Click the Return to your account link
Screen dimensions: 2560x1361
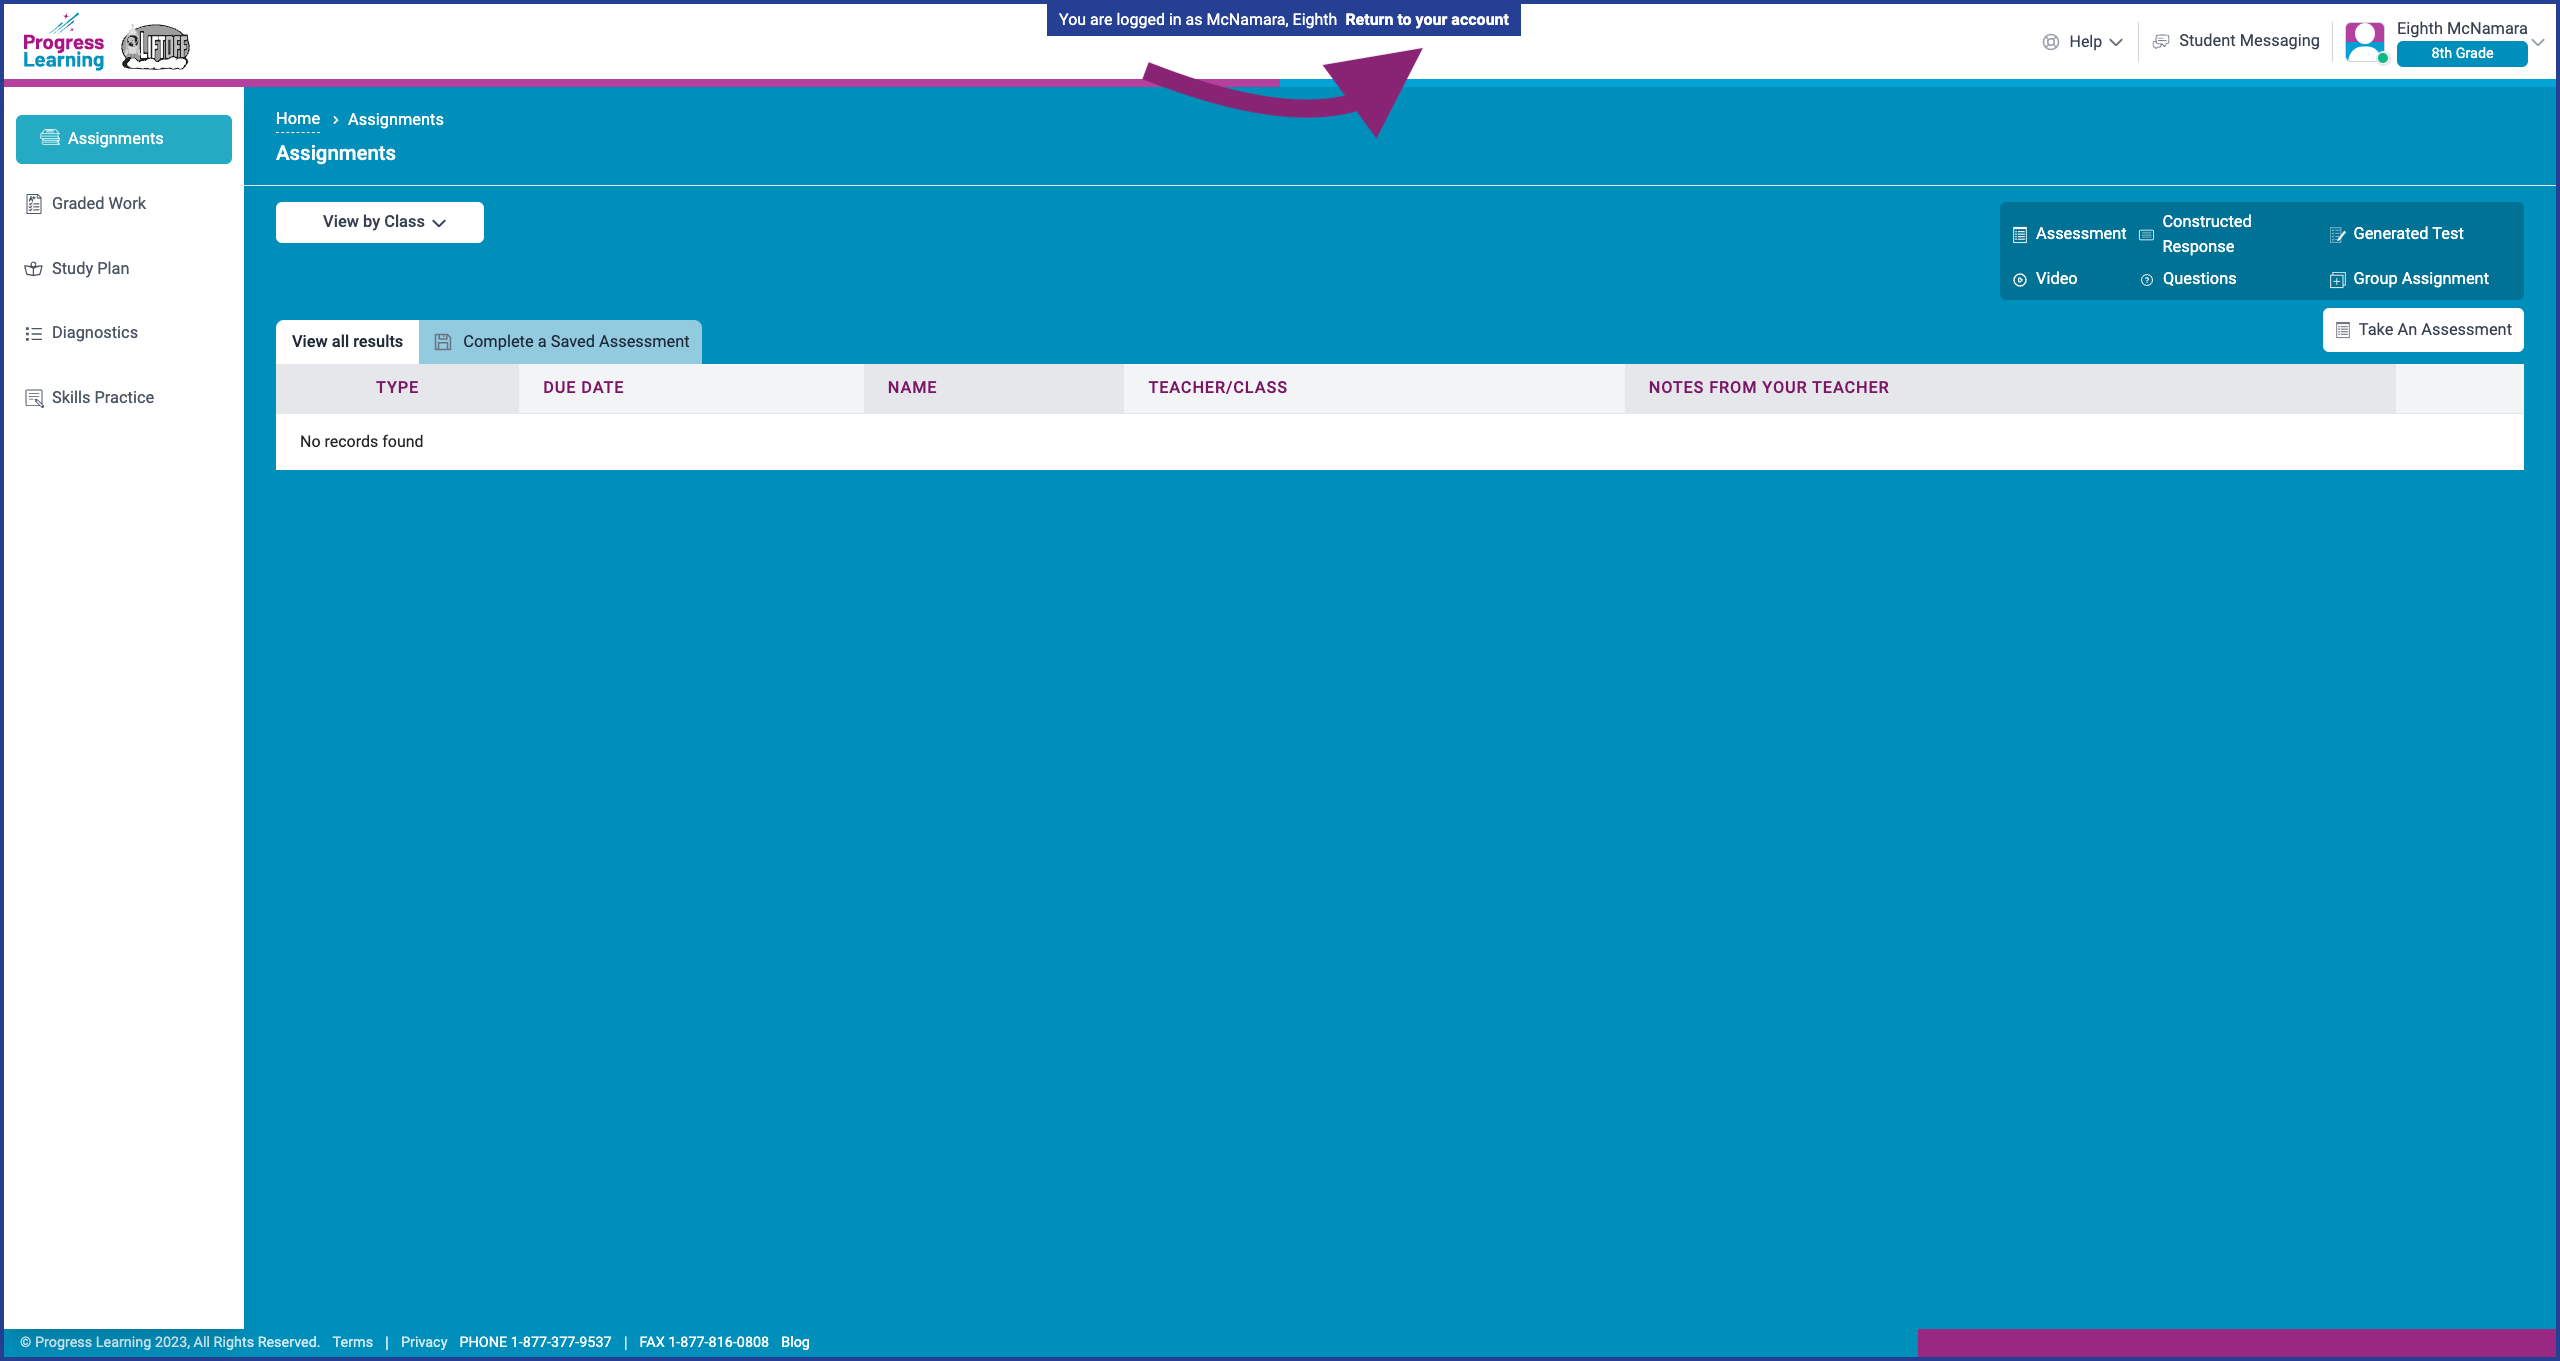click(x=1426, y=20)
